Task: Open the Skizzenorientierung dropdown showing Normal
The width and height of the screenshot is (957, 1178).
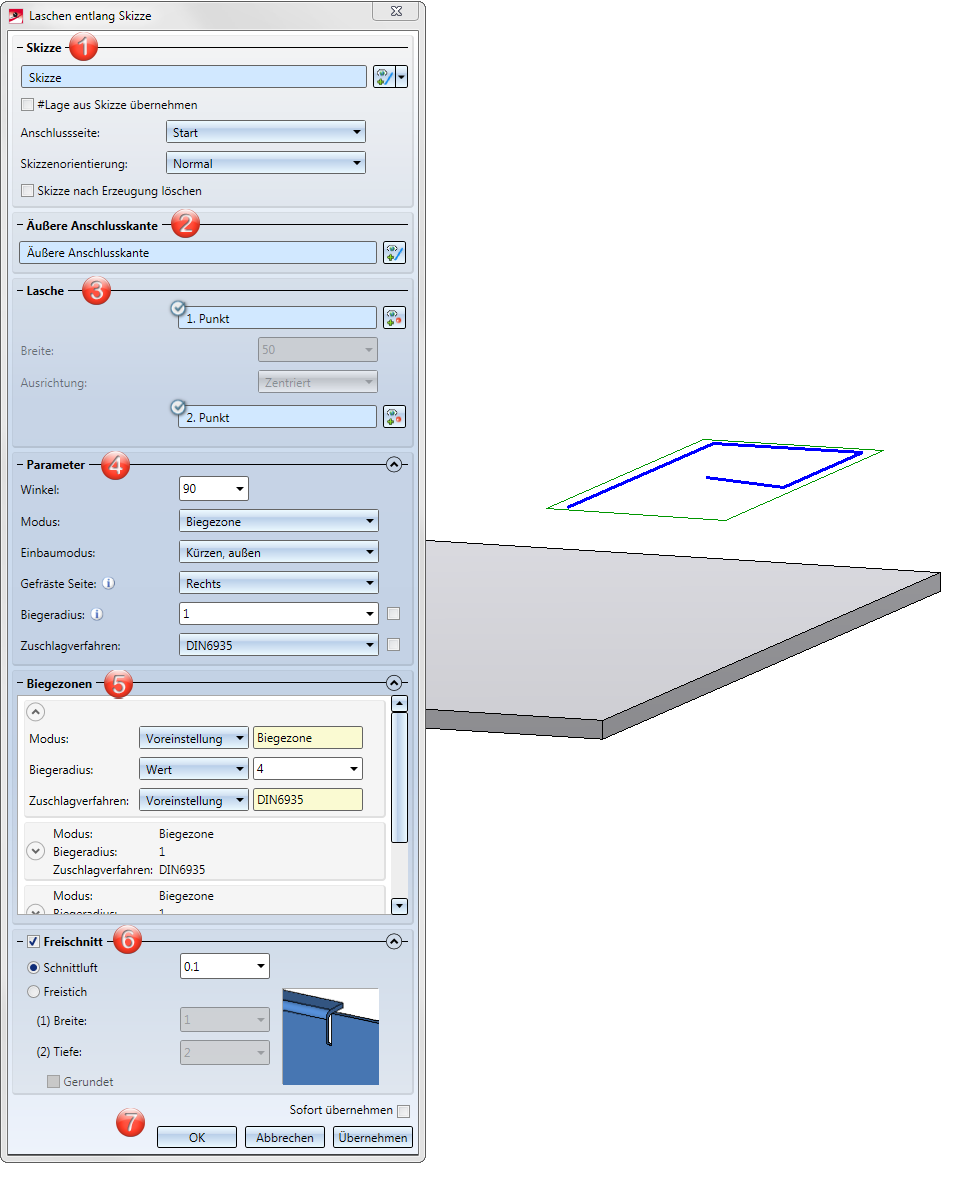Action: pos(265,163)
